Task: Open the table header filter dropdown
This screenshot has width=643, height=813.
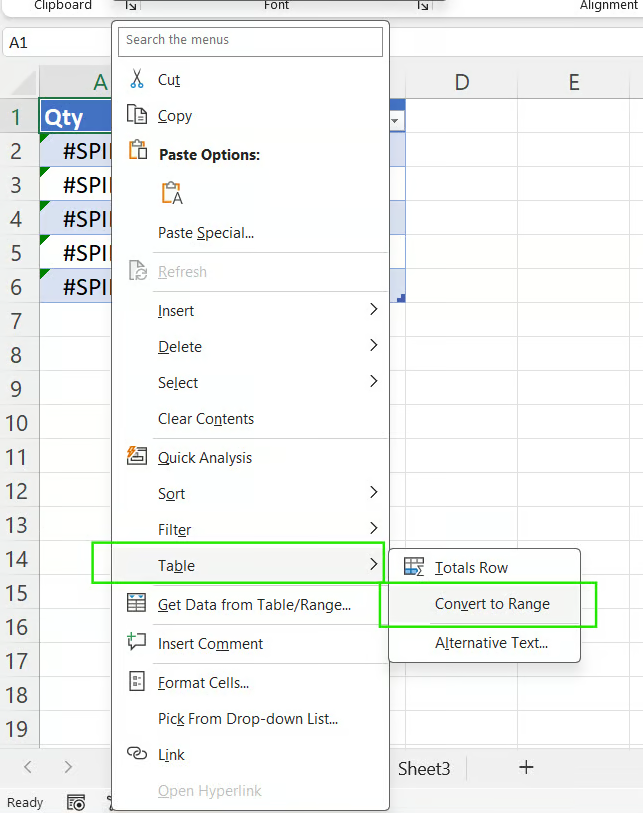Action: point(396,120)
